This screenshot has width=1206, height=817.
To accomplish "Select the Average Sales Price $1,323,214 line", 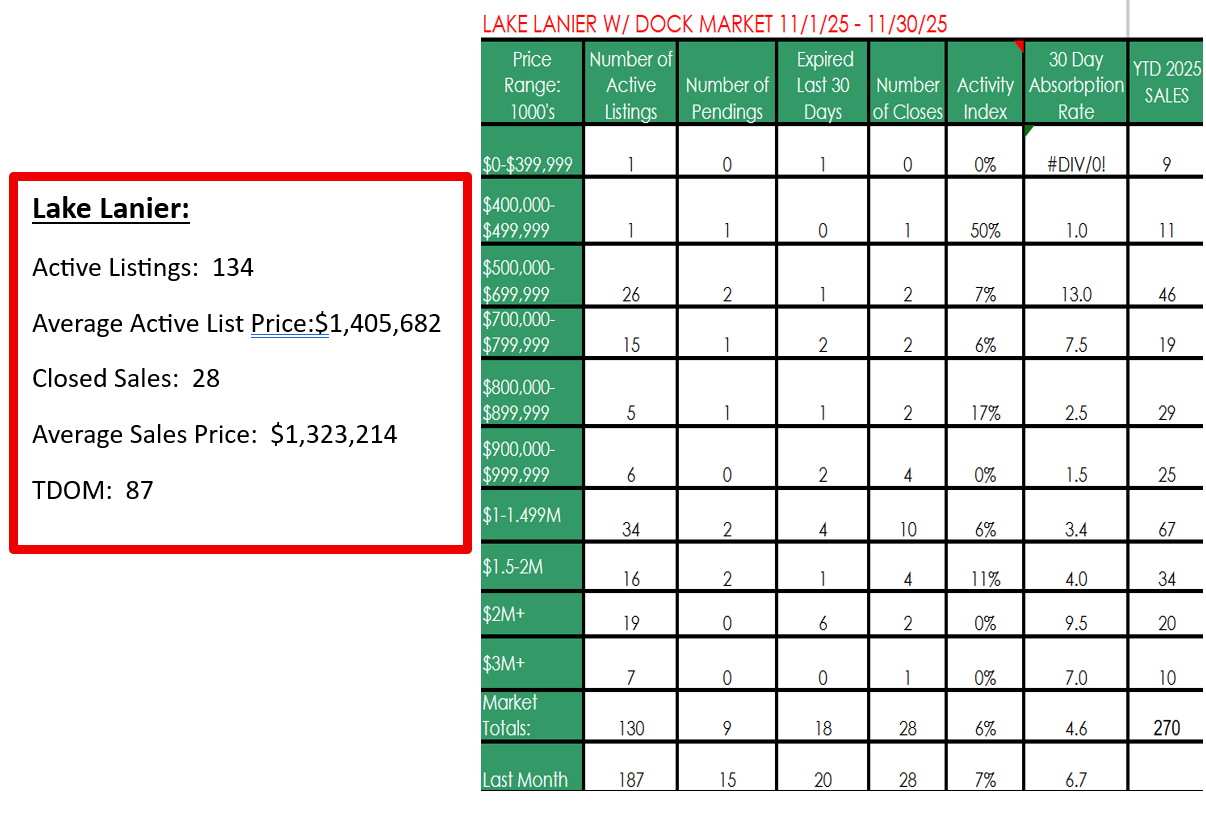I will pyautogui.click(x=214, y=434).
